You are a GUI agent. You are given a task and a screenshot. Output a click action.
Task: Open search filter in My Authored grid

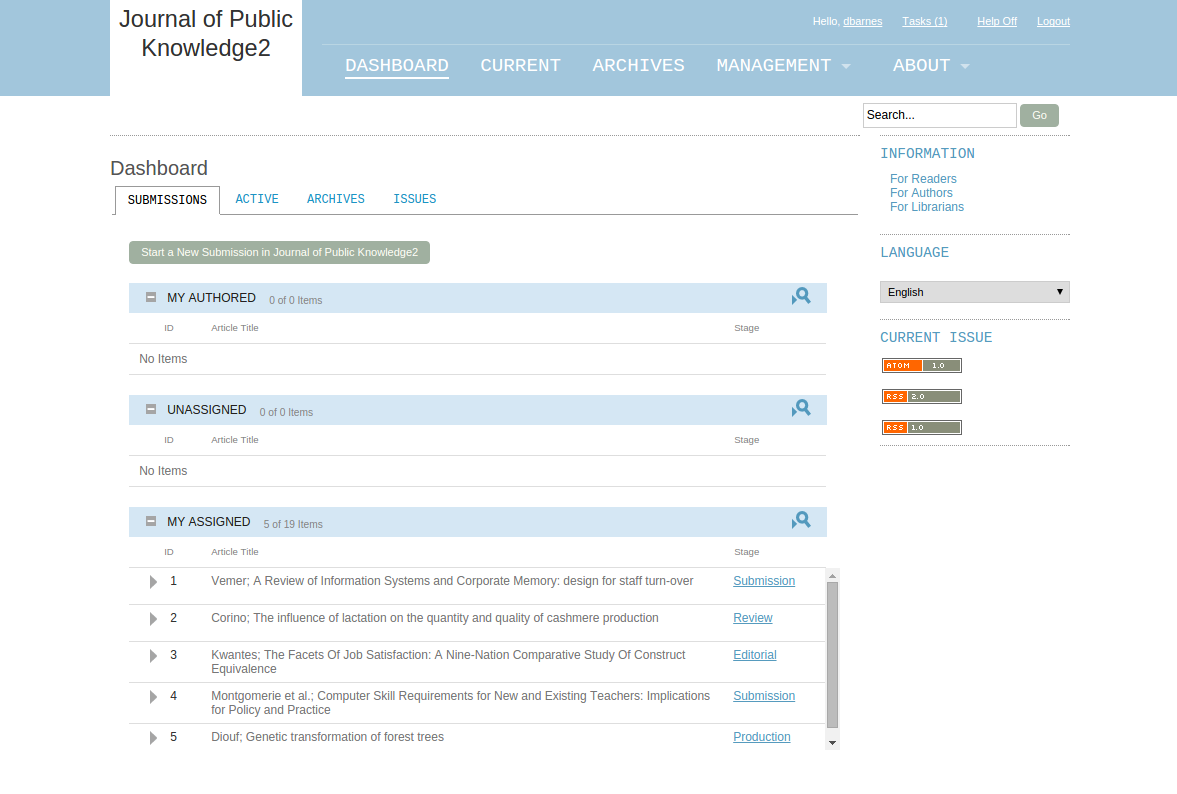(x=801, y=297)
